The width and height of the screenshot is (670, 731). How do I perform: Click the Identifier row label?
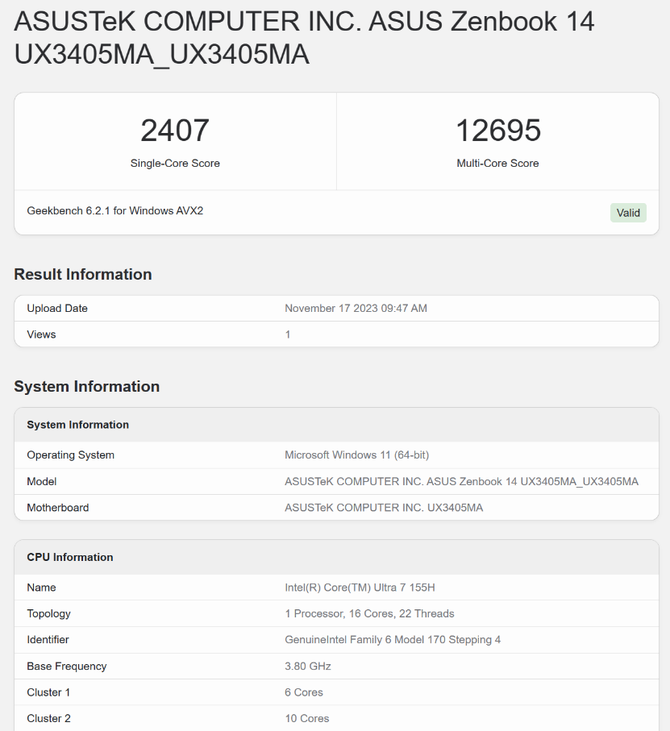[x=48, y=640]
